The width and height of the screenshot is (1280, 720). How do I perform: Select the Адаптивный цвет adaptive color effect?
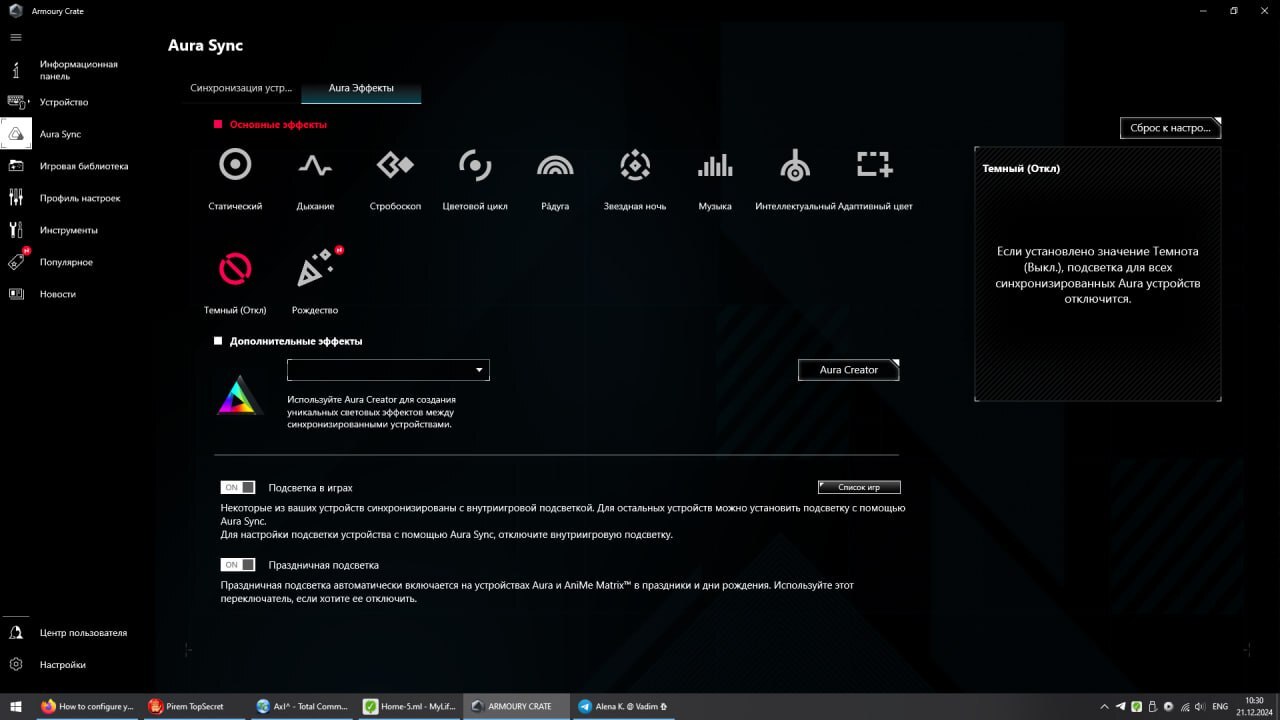coord(875,165)
